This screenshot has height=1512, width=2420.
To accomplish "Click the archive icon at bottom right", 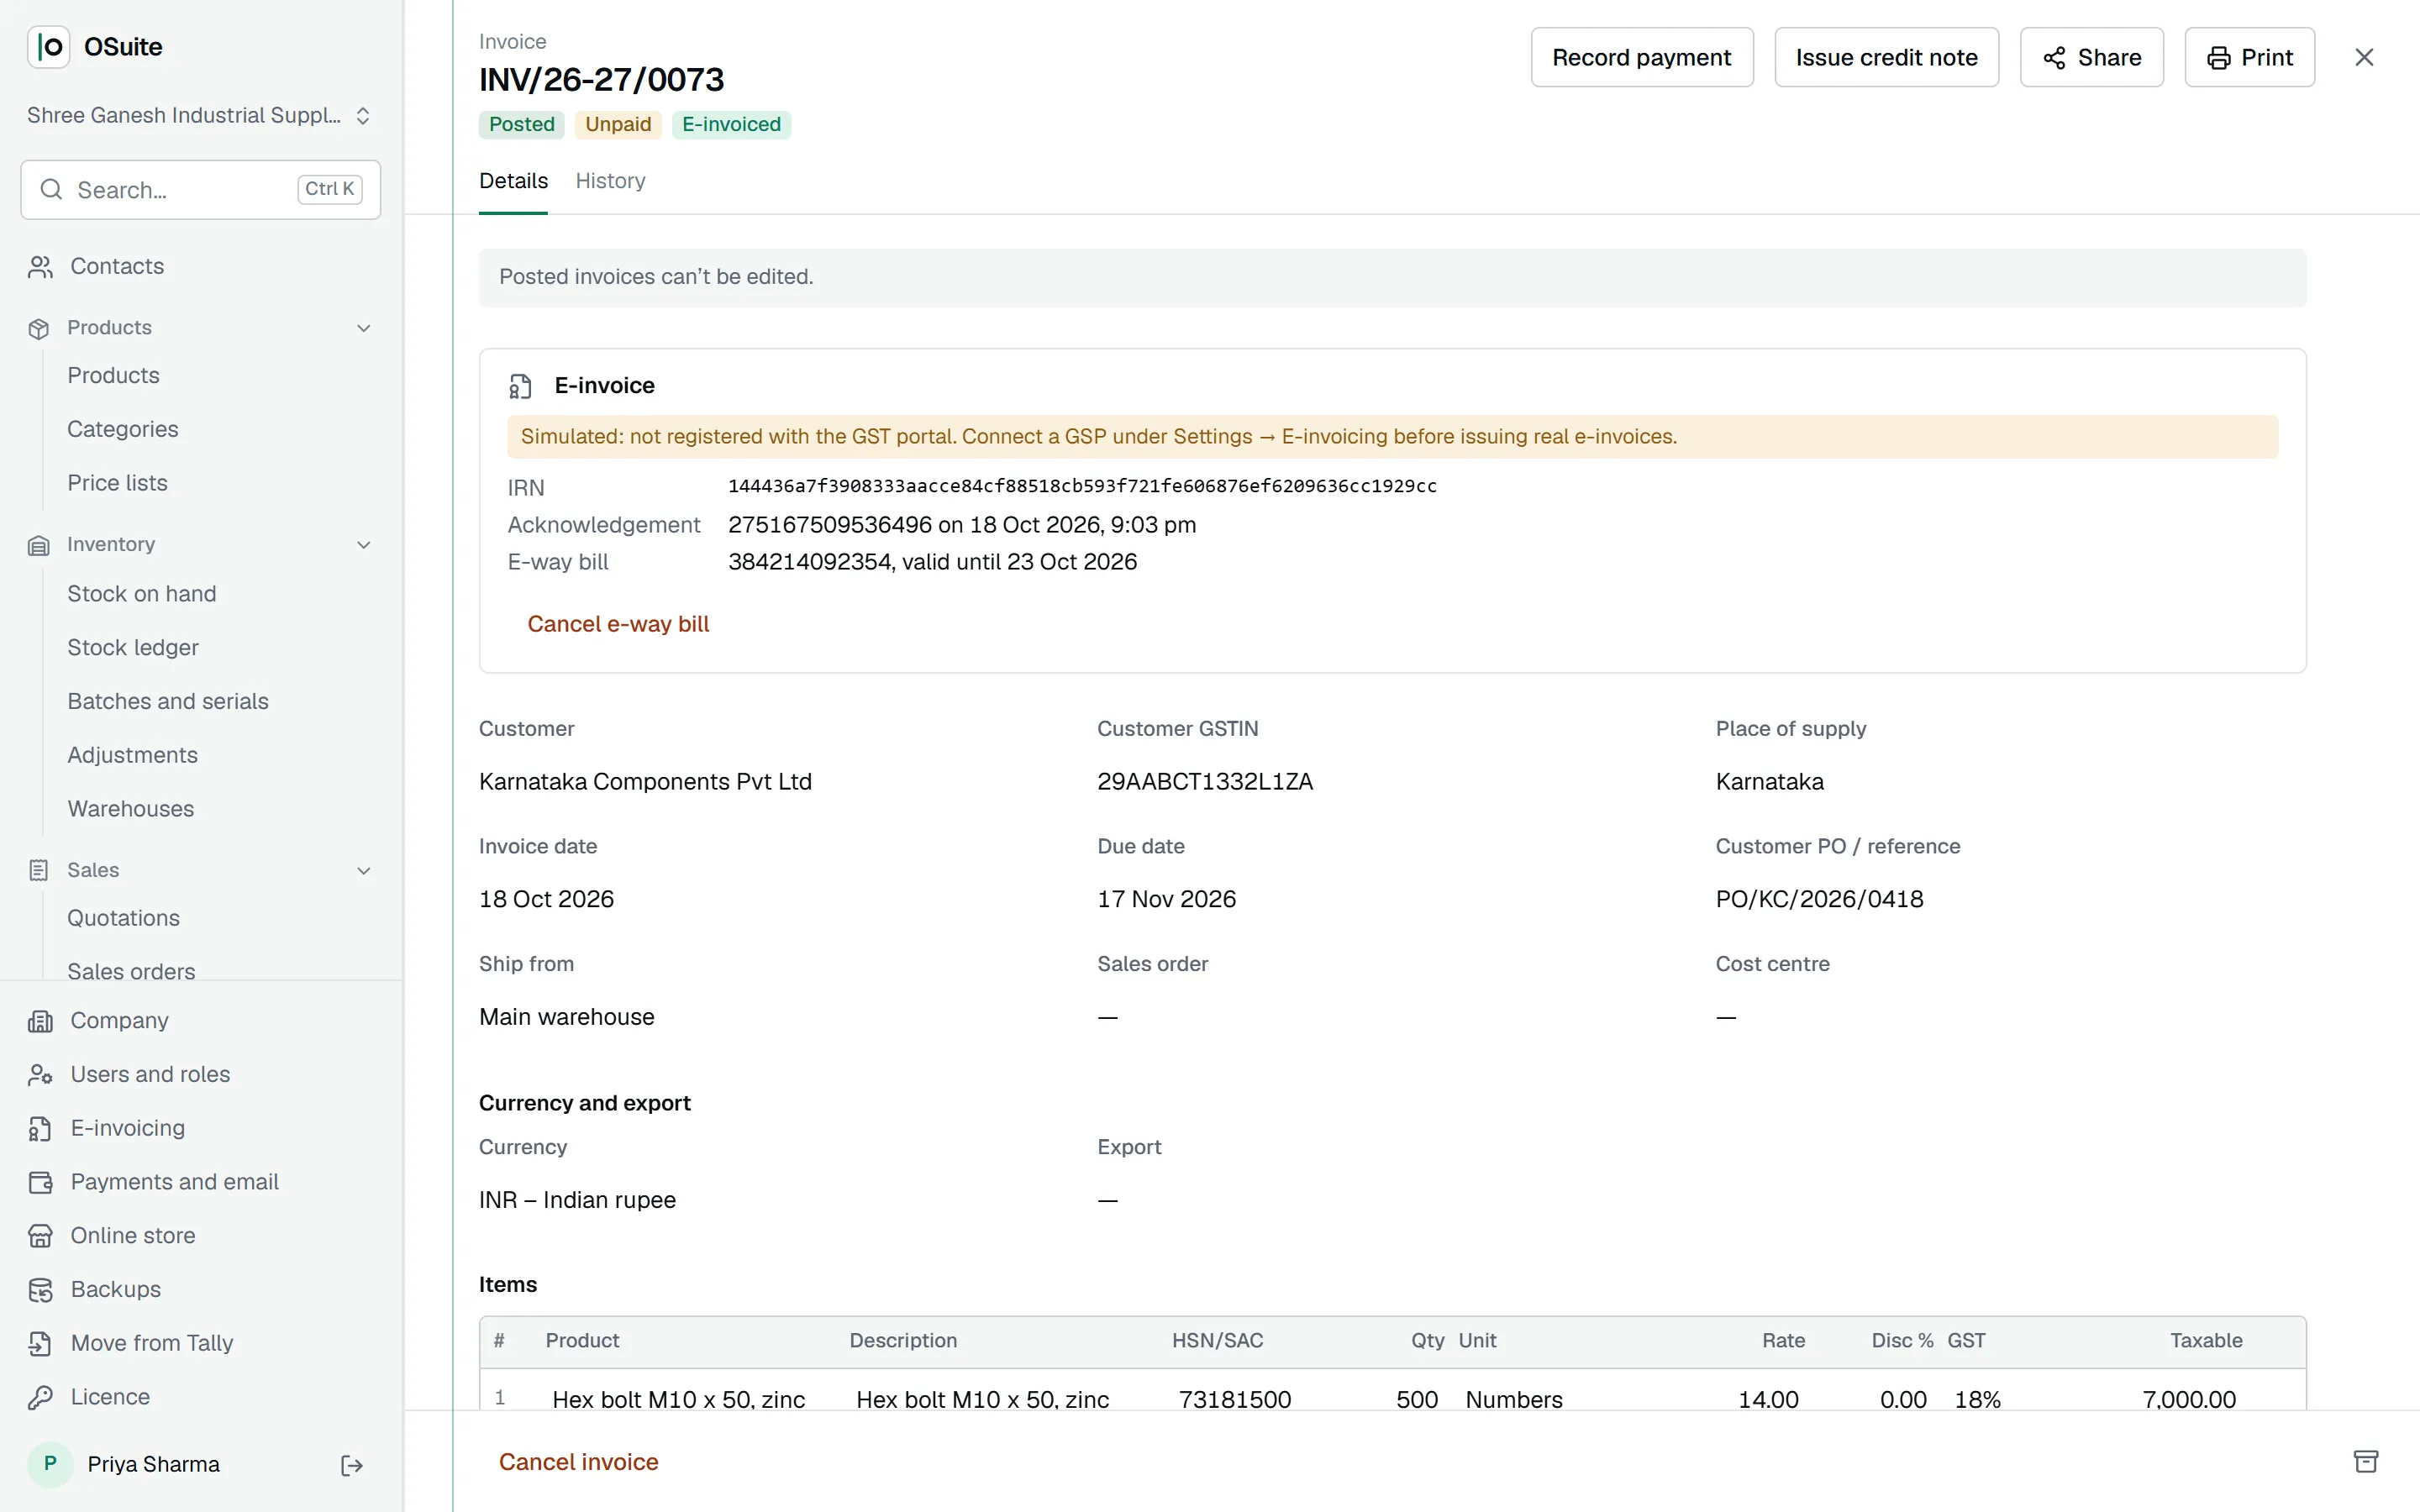I will pyautogui.click(x=2366, y=1461).
